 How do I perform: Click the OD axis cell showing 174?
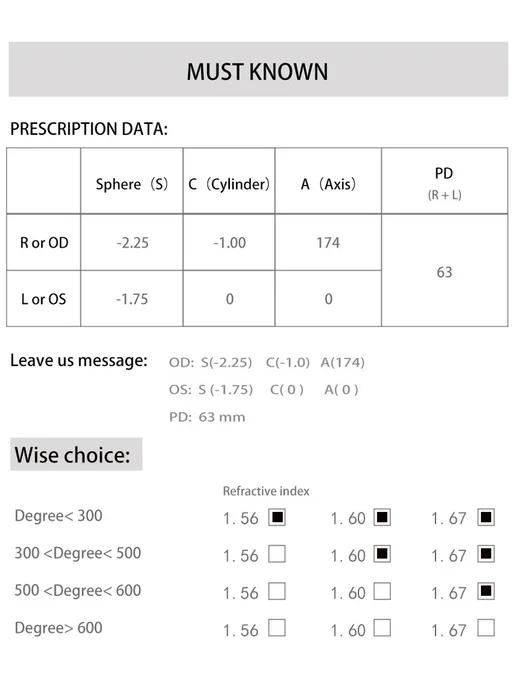pyautogui.click(x=328, y=243)
